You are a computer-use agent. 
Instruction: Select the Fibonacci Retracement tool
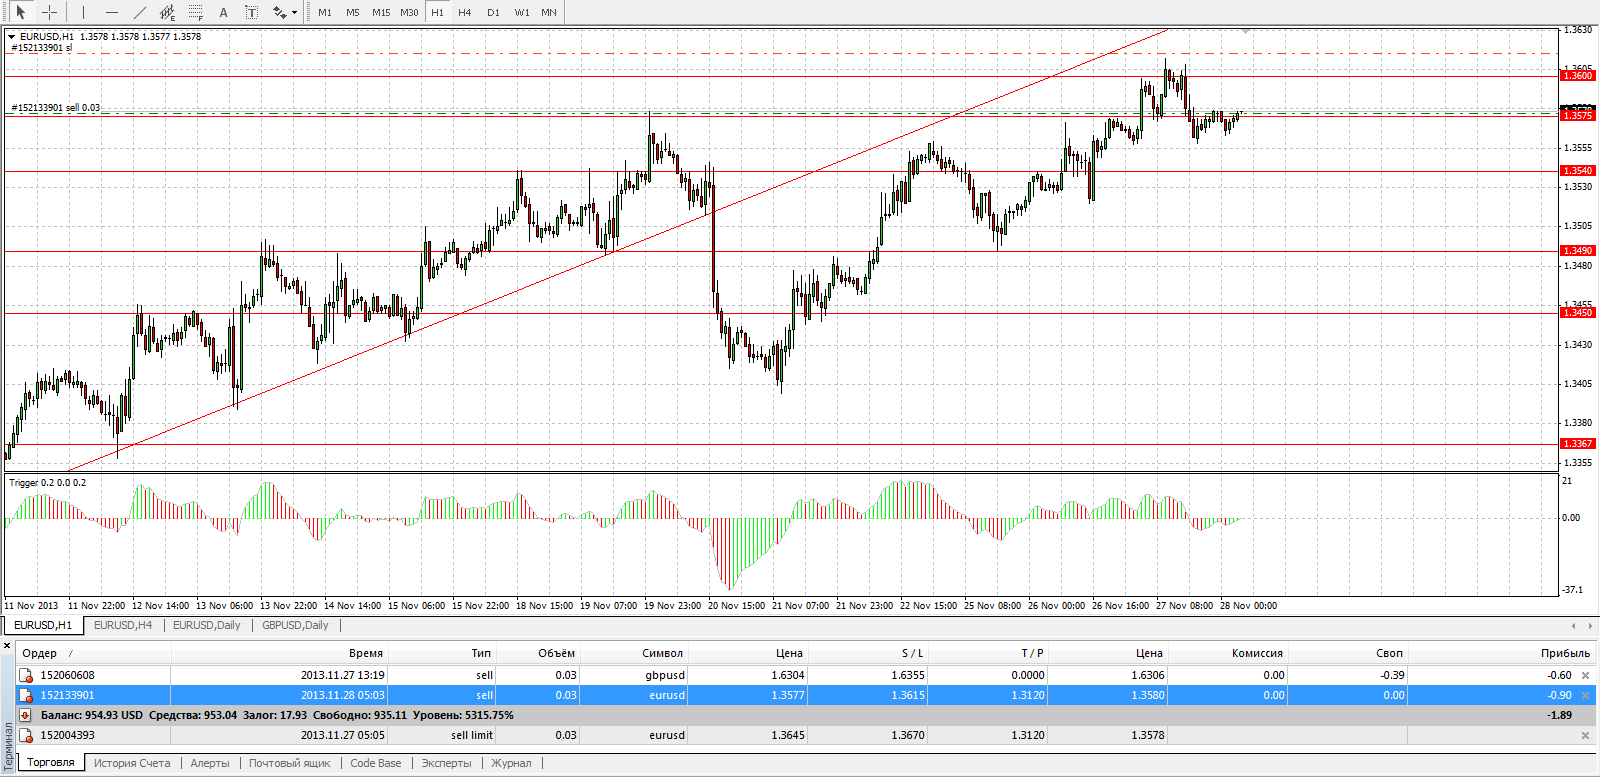(x=195, y=12)
